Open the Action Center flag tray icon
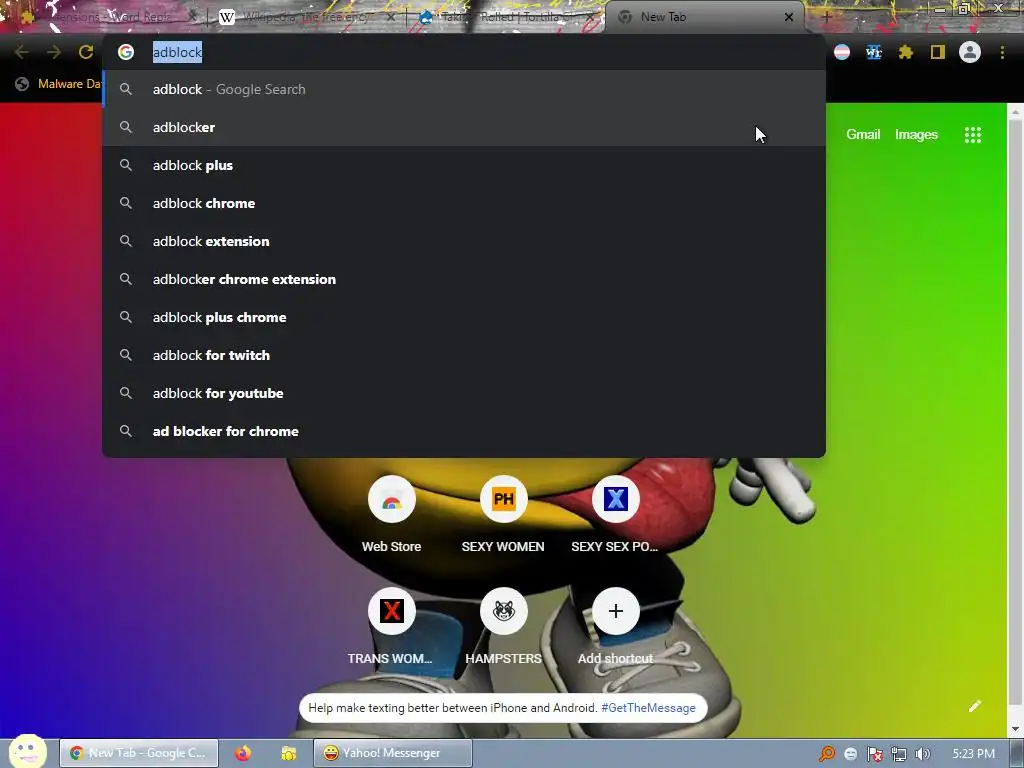Viewport: 1024px width, 768px height. pyautogui.click(x=874, y=754)
